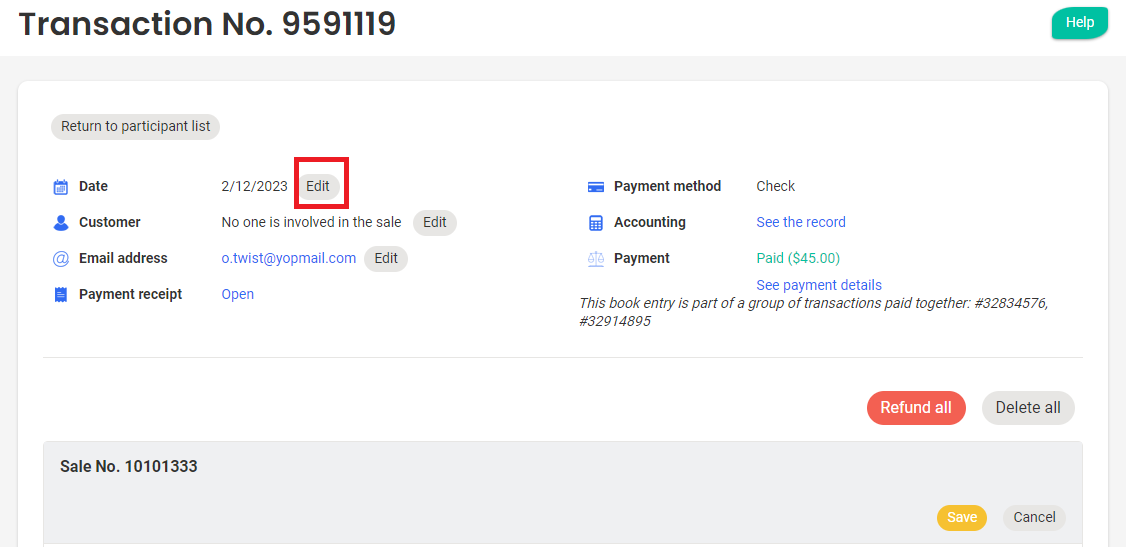Click the credit card icon for Payment method
Image resolution: width=1126 pixels, height=547 pixels.
click(x=596, y=187)
